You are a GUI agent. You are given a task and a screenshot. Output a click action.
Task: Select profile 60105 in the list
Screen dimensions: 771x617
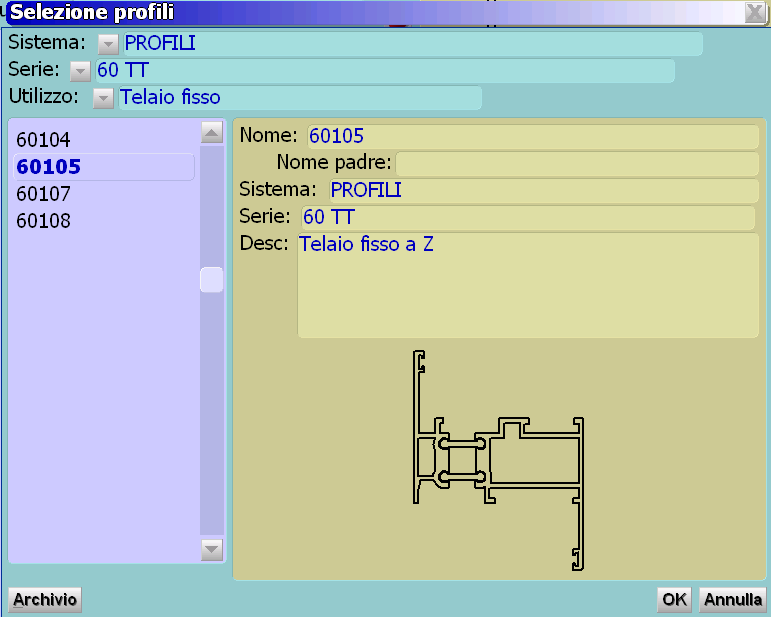[x=104, y=167]
